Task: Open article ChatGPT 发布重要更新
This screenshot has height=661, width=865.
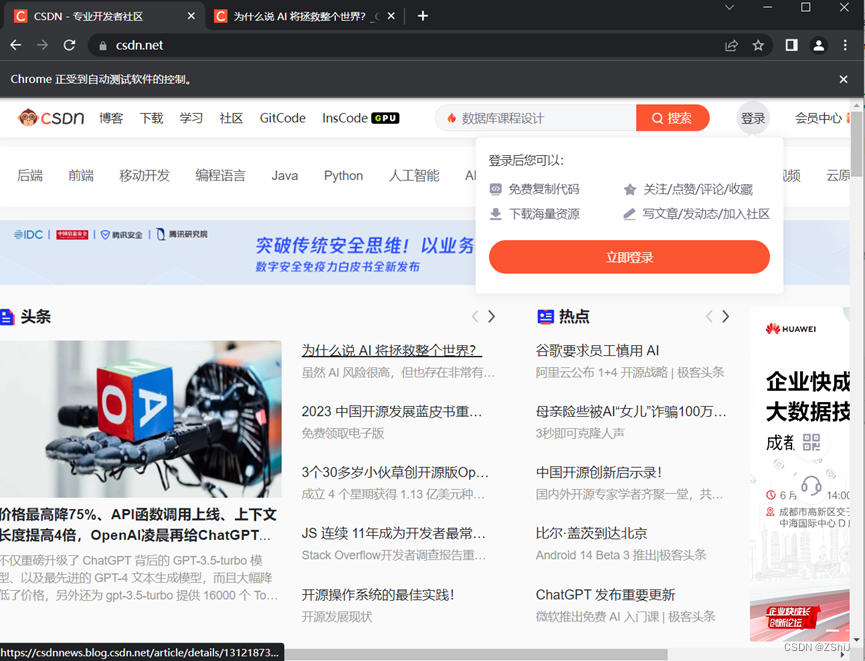Action: tap(605, 595)
